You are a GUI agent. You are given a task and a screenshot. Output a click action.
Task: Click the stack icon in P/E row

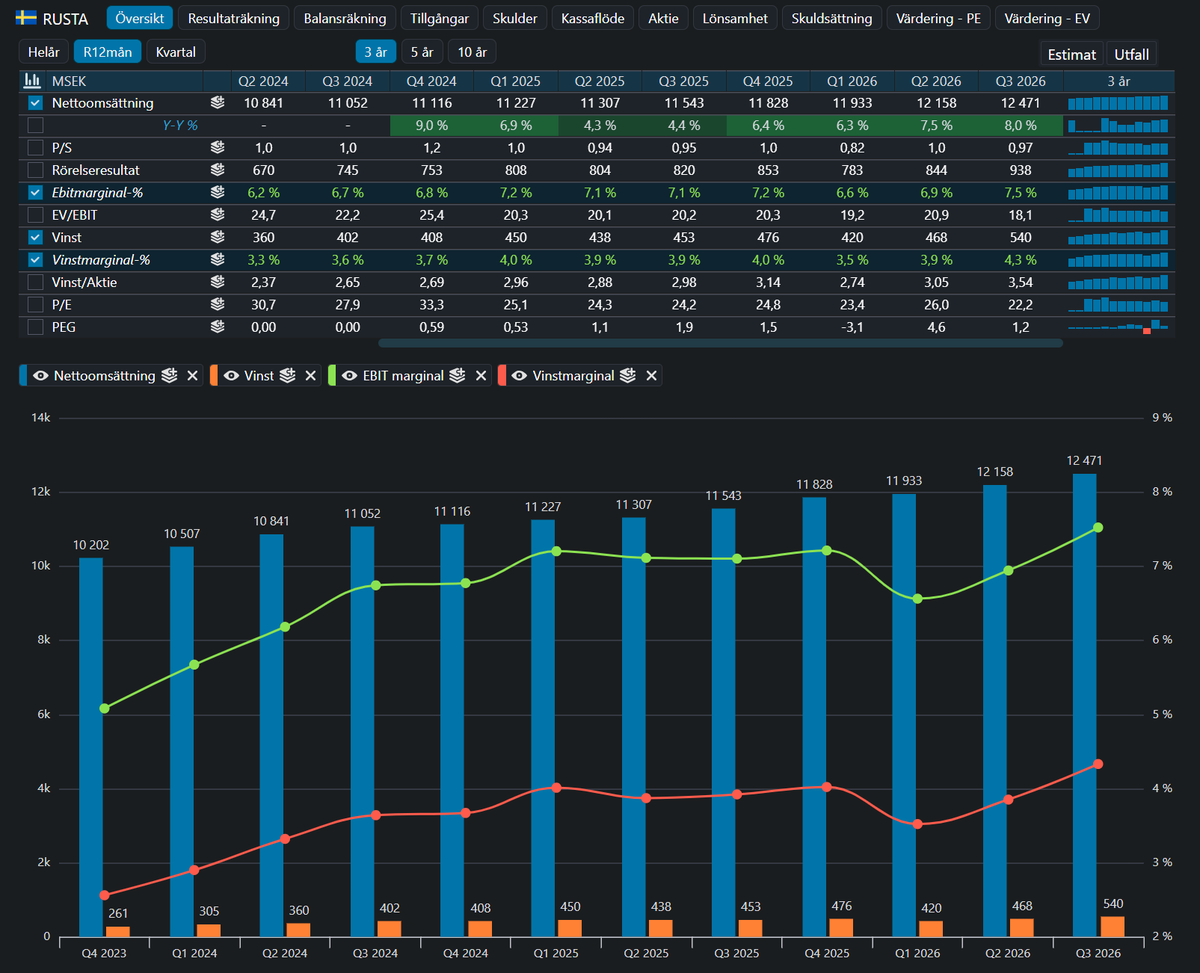pyautogui.click(x=217, y=304)
